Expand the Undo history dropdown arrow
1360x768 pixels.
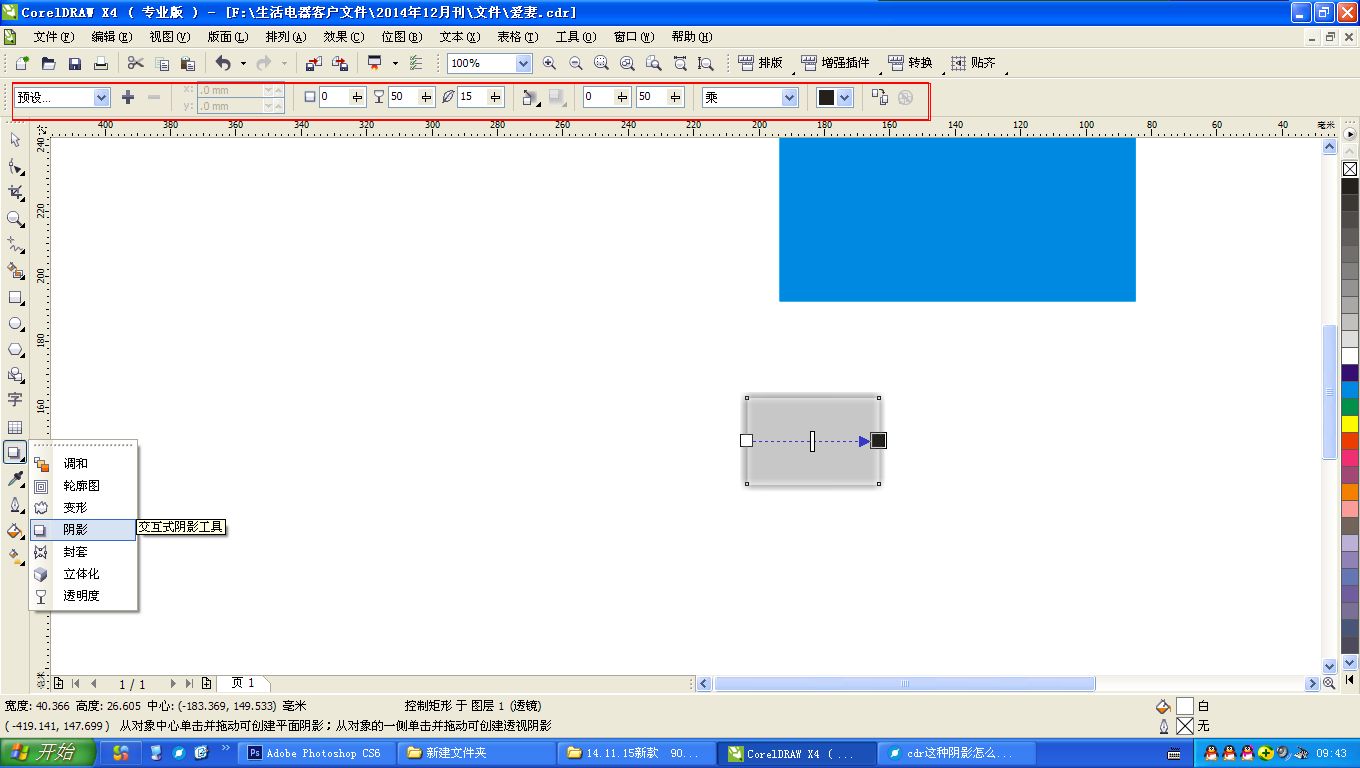(x=243, y=63)
